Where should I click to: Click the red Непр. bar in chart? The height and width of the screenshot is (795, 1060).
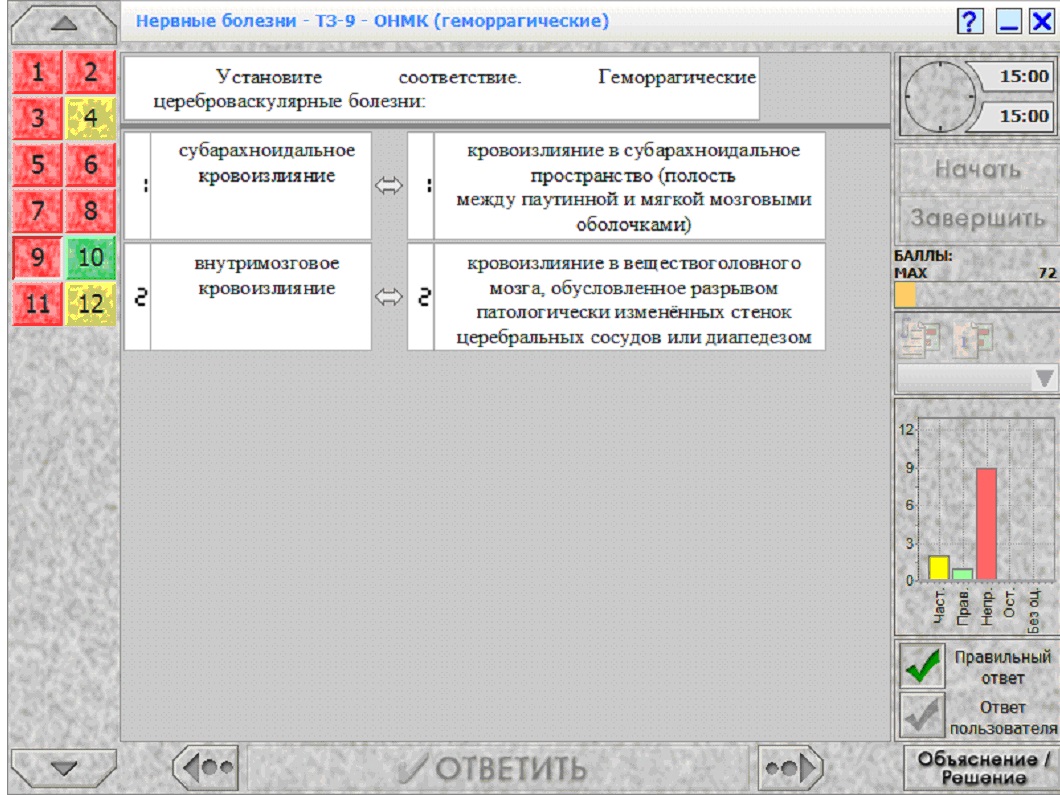pyautogui.click(x=986, y=524)
